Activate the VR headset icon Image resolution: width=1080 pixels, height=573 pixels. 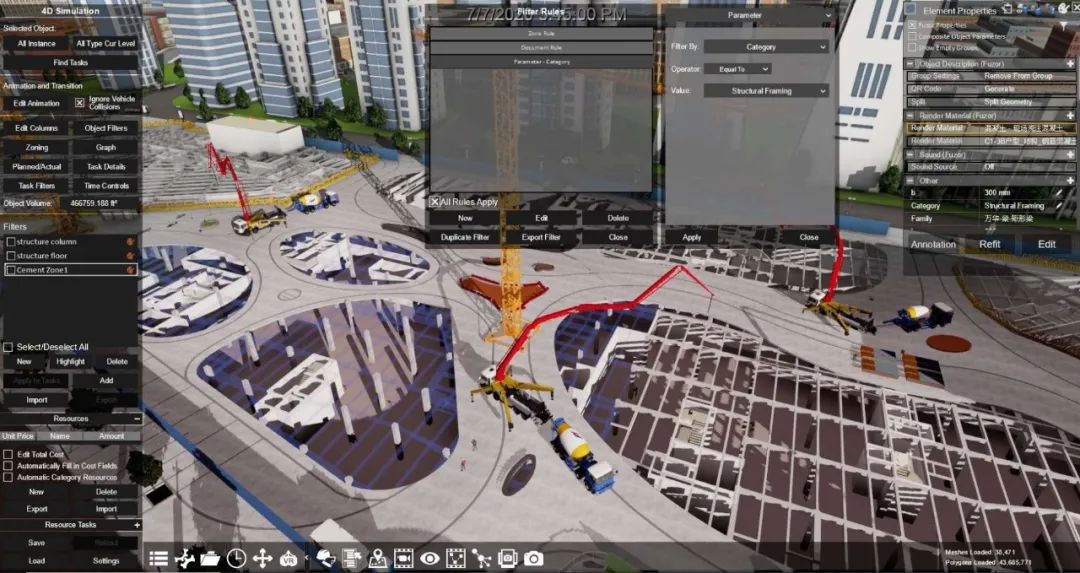(x=289, y=559)
